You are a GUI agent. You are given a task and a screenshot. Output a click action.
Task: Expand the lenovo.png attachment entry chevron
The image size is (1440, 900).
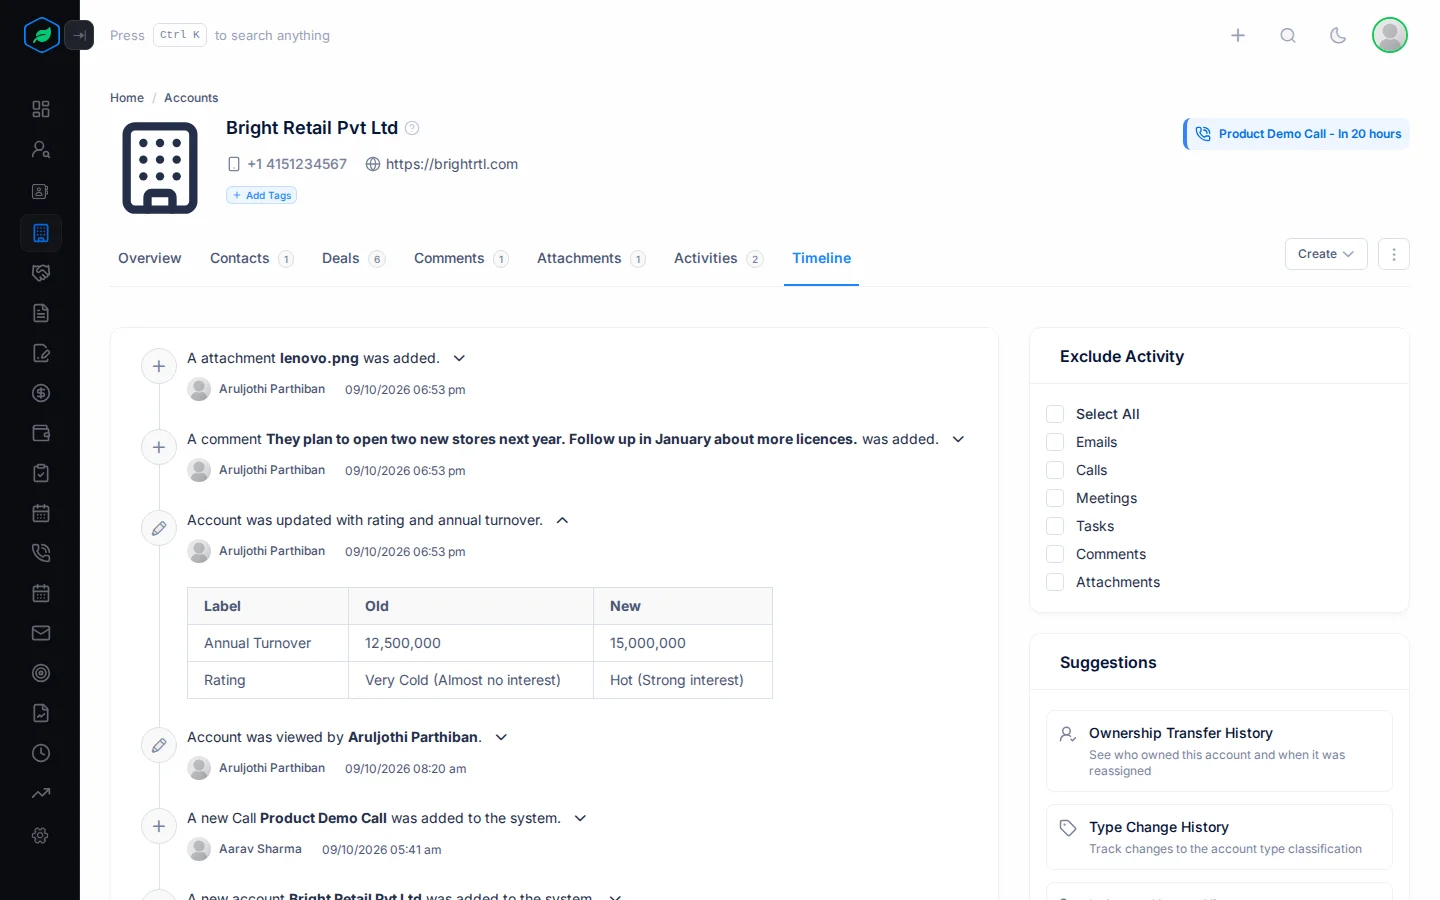point(459,358)
